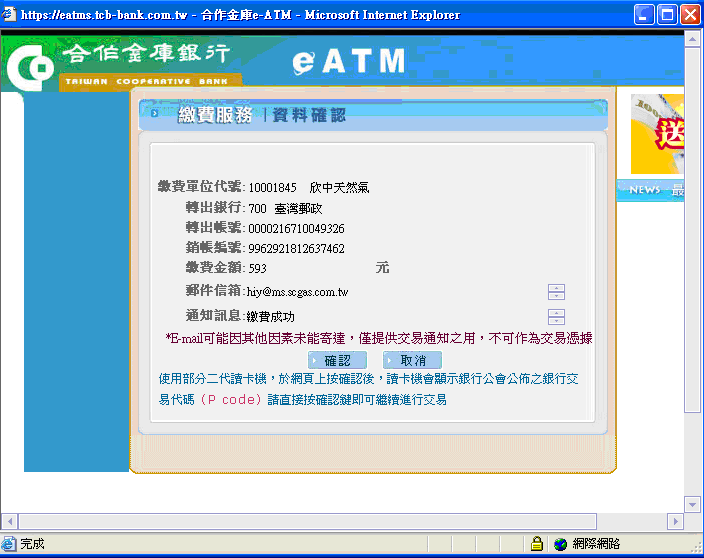Click the Internet zone globe icon
Screen dimensions: 704x558
pyautogui.click(x=560, y=544)
